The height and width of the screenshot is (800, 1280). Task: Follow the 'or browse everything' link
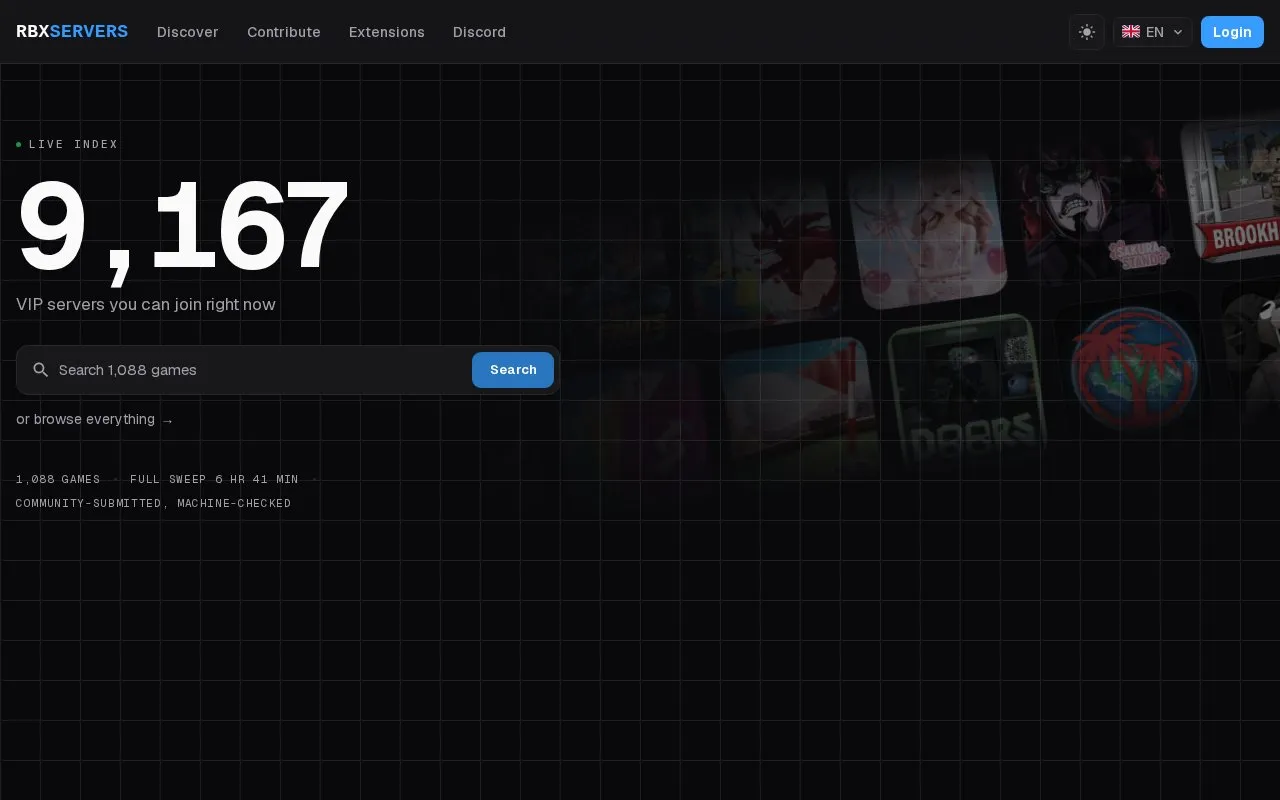point(95,420)
